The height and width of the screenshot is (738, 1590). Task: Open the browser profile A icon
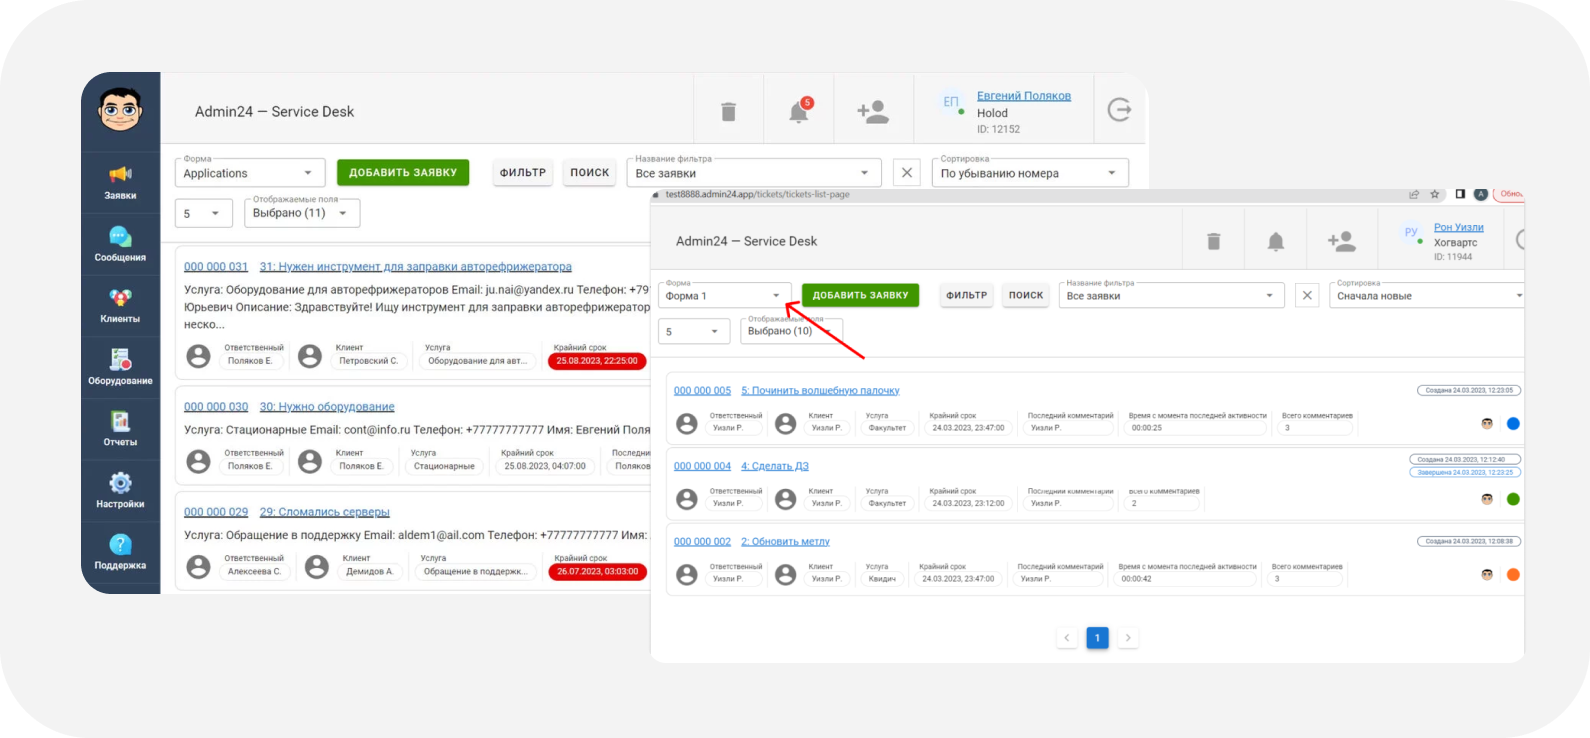1481,194
